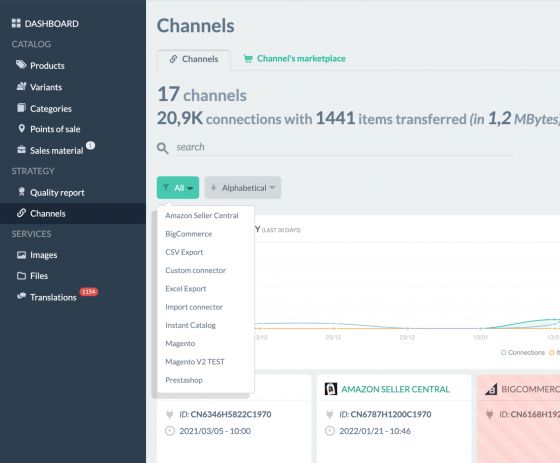The image size is (560, 463).
Task: Click the 17 channels heading
Action: 202,94
